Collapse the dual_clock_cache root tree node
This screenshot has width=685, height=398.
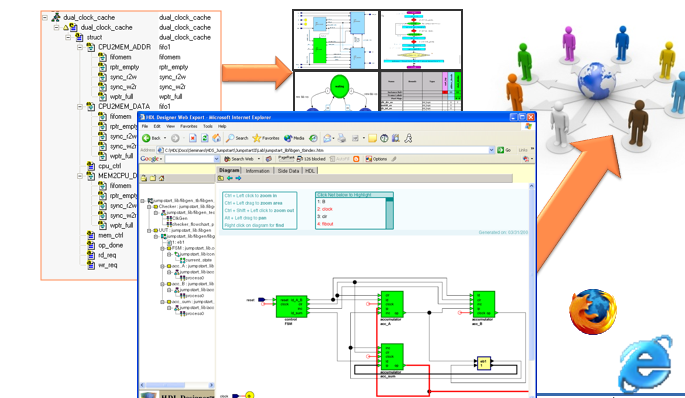click(45, 17)
